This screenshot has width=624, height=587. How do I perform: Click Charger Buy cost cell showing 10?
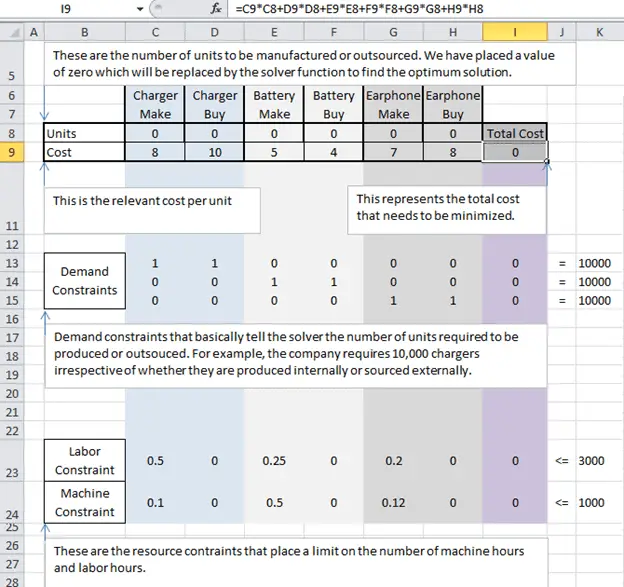click(214, 152)
